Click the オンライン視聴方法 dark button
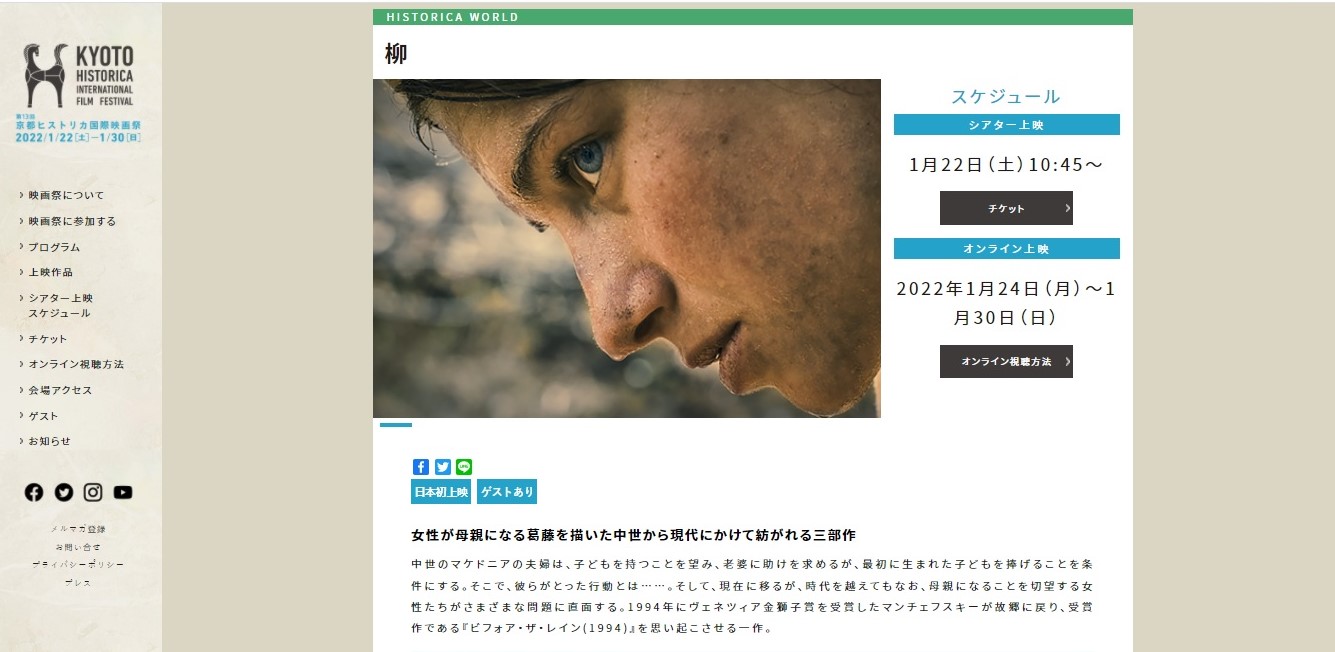This screenshot has width=1335, height=652. [x=1006, y=361]
